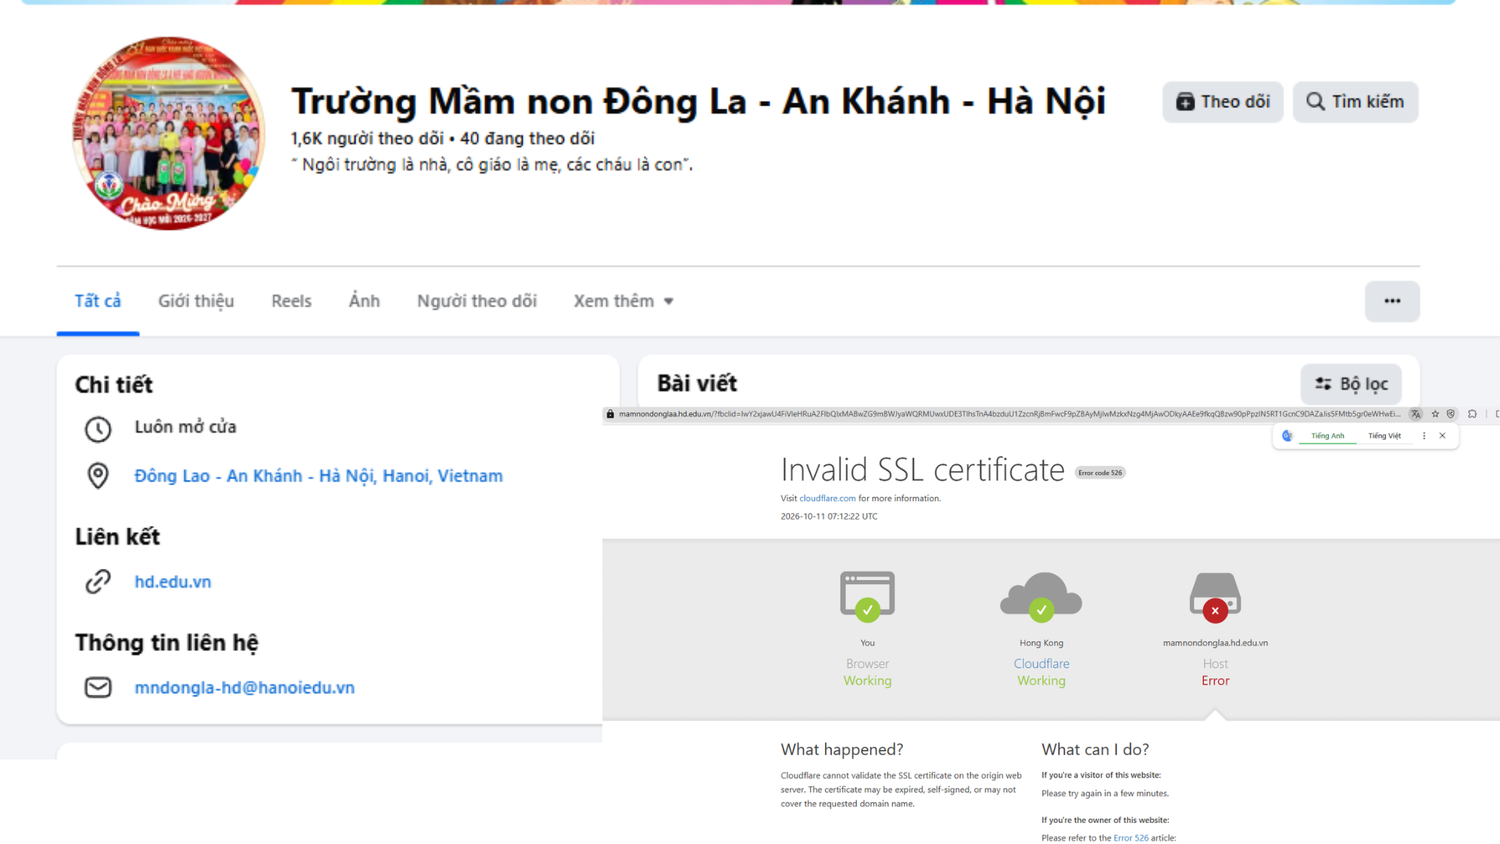Viewport: 1500px width, 844px height.
Task: Open the Giới thiệu tab
Action: [196, 301]
